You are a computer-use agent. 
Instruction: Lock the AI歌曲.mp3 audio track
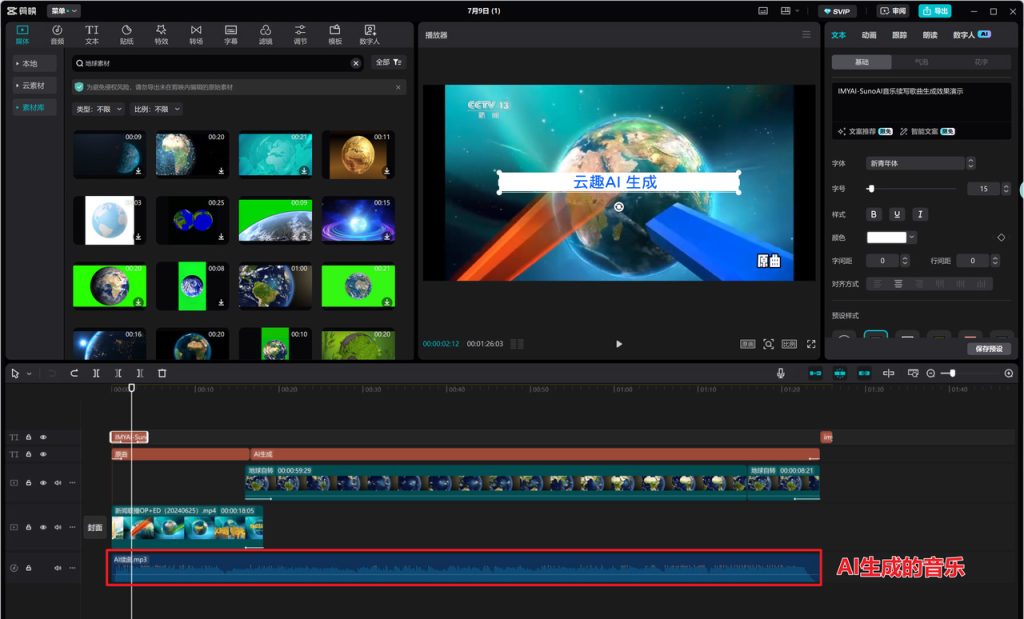pos(28,568)
